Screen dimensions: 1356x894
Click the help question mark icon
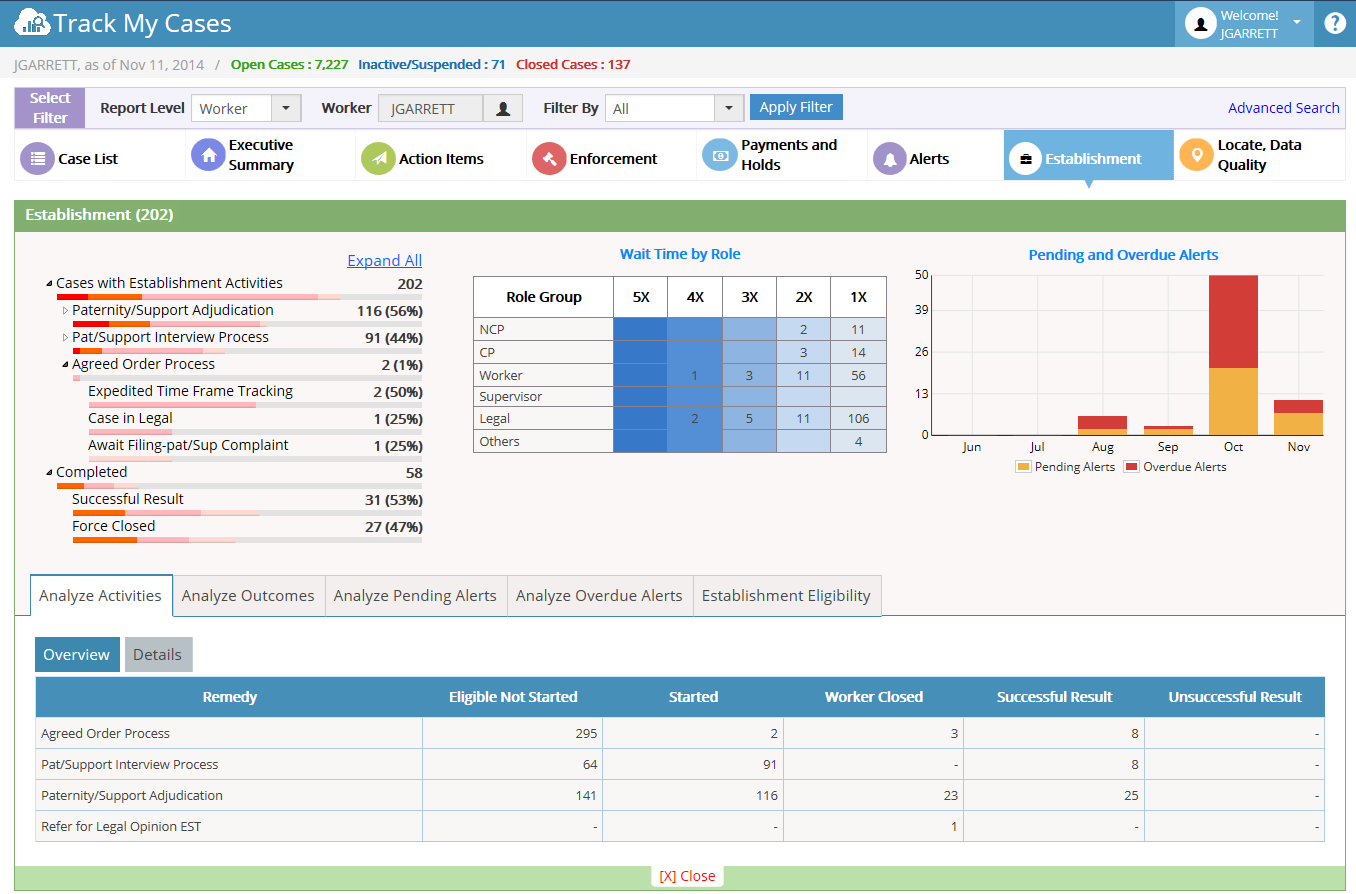click(x=1335, y=23)
